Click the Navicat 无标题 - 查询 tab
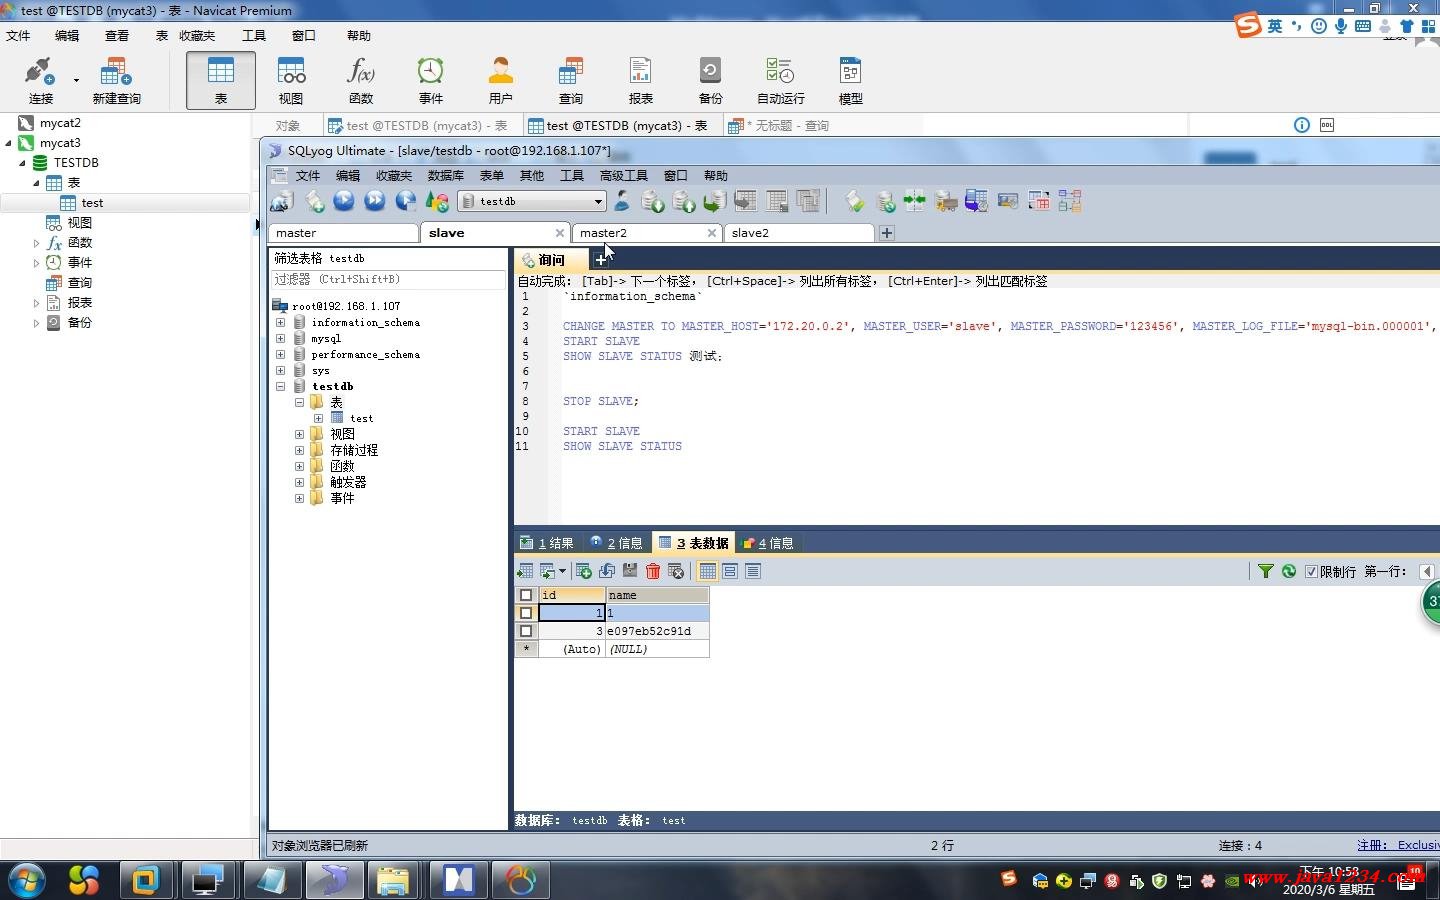The image size is (1440, 900). click(x=779, y=126)
